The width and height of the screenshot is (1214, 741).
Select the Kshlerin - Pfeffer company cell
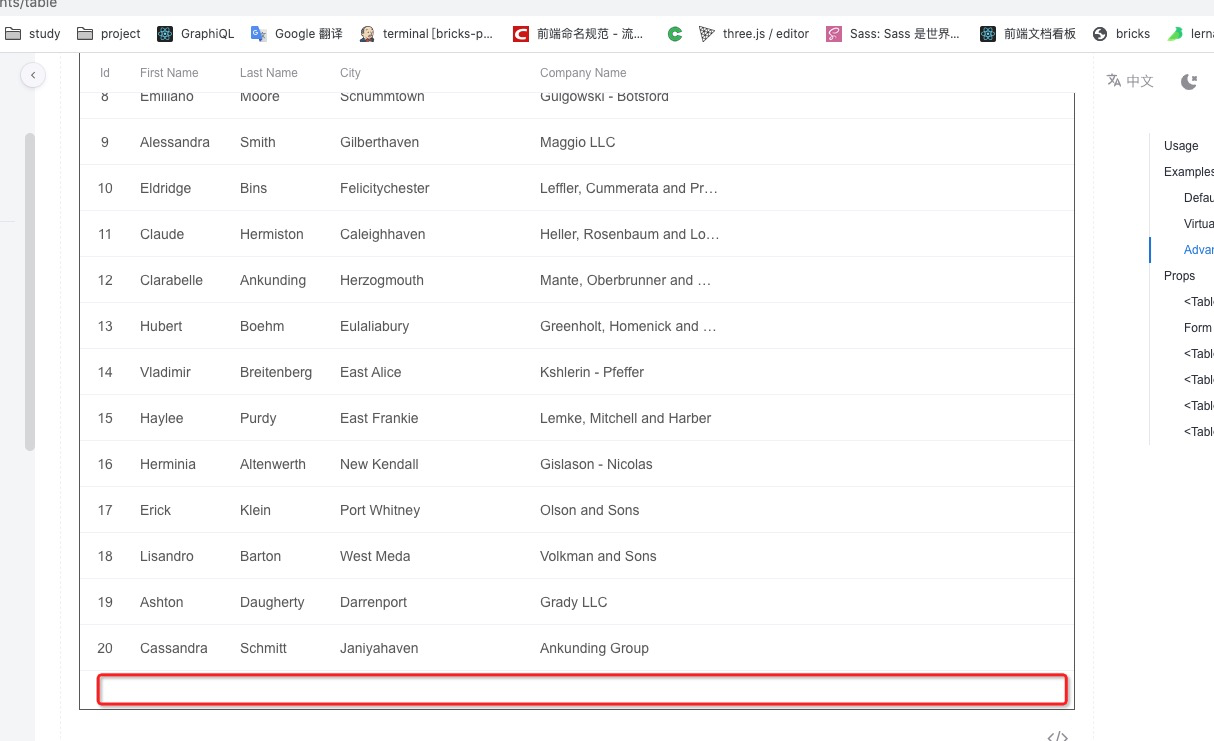tap(592, 372)
